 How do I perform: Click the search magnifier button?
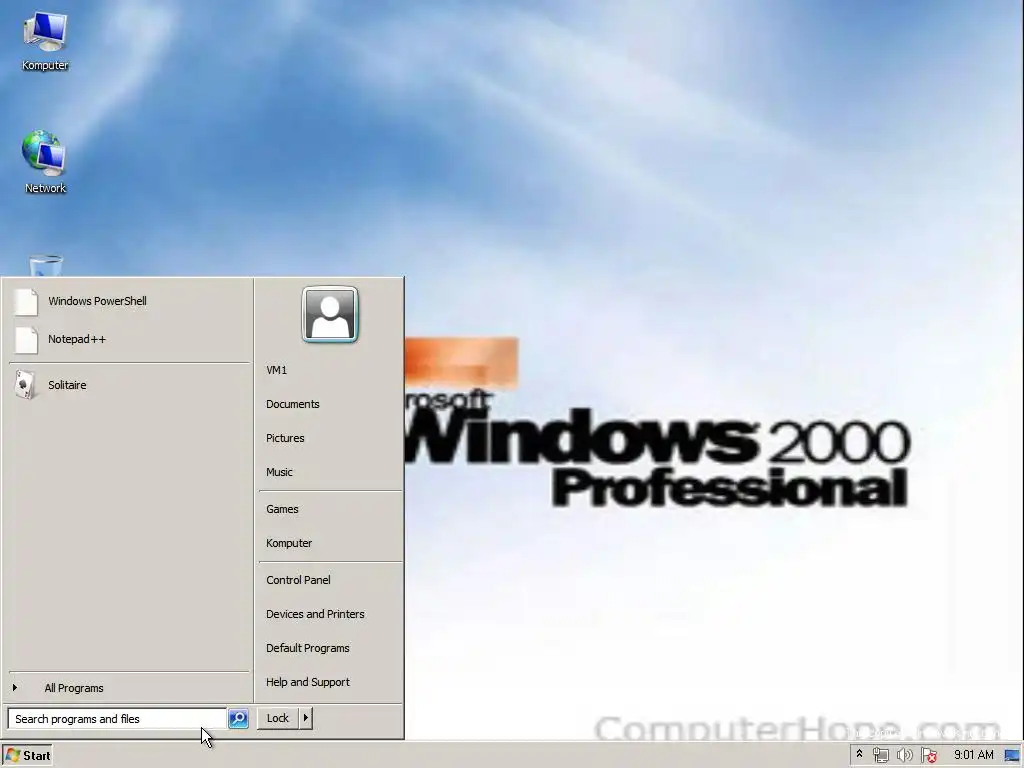click(x=238, y=718)
